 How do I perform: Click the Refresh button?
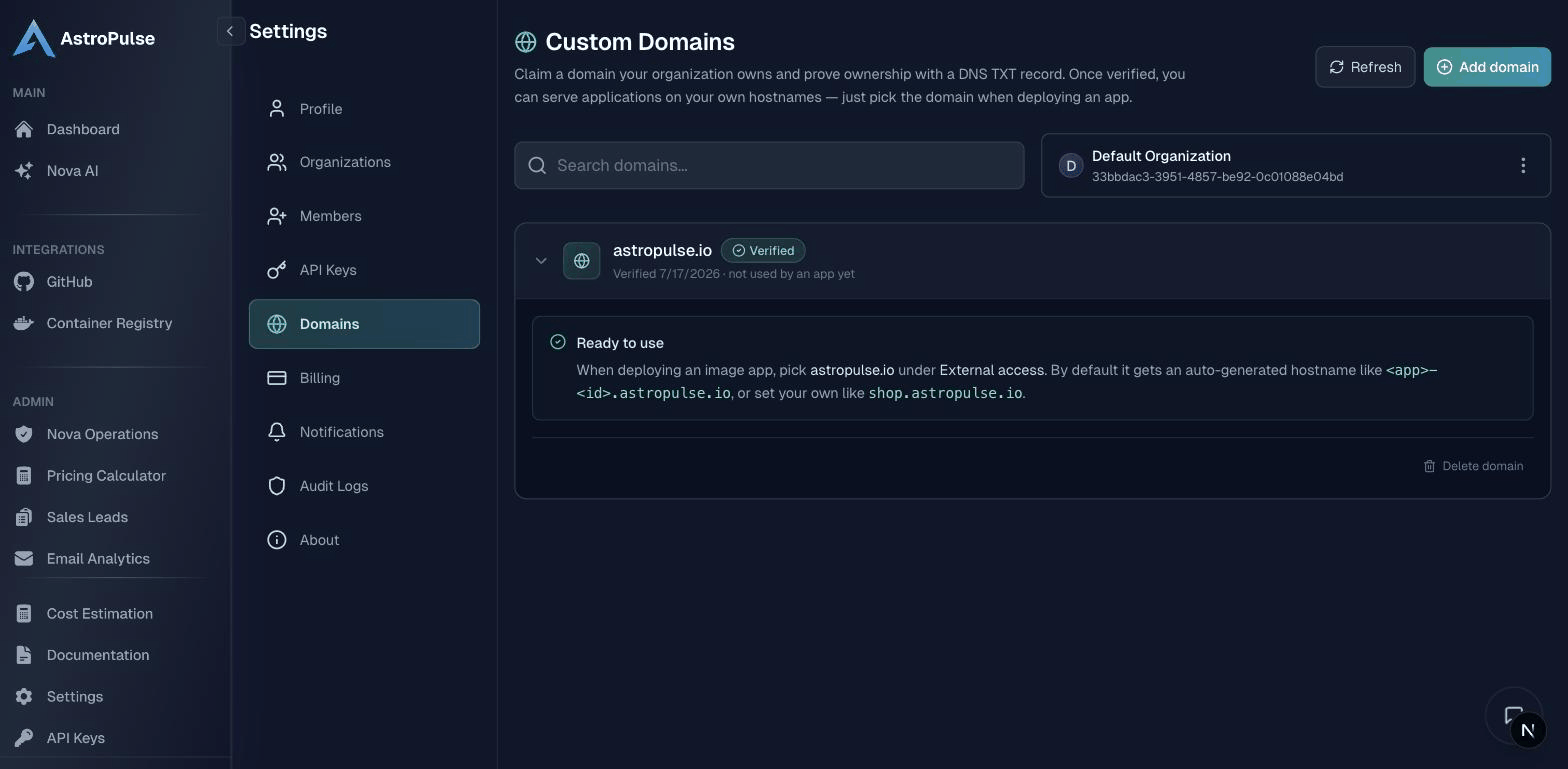[1365, 67]
